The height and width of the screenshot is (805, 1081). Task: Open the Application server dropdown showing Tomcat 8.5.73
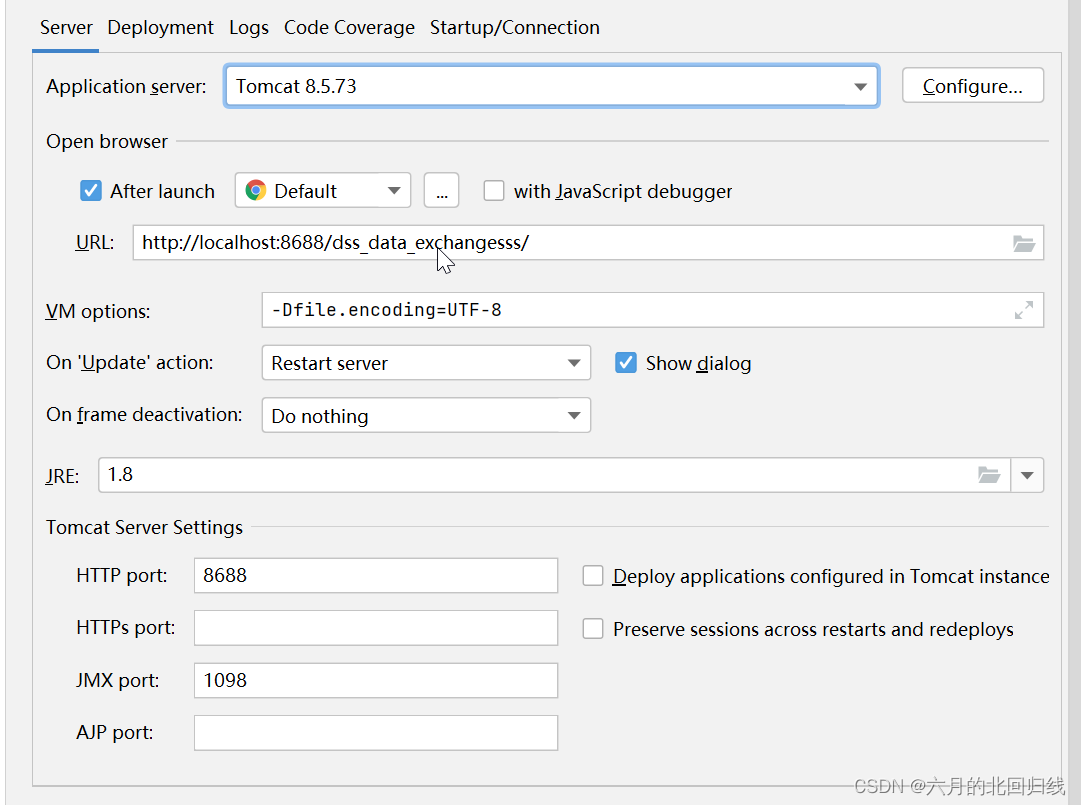click(552, 86)
